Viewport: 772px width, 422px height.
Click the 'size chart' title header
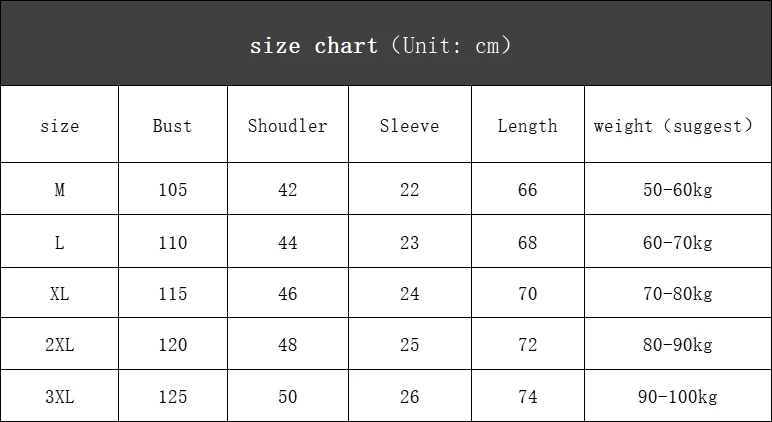pyautogui.click(x=380, y=46)
